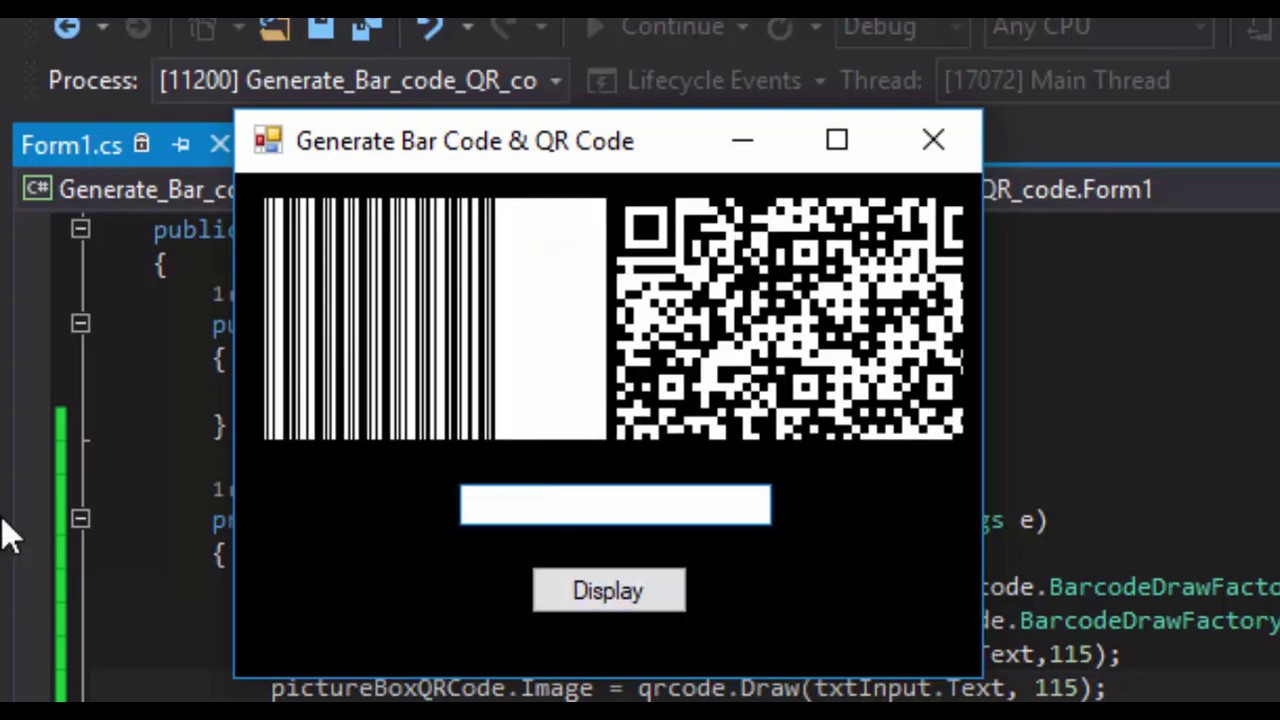Viewport: 1280px width, 720px height.
Task: Toggle the pin icon on Form1.cs tab
Action: coord(181,145)
